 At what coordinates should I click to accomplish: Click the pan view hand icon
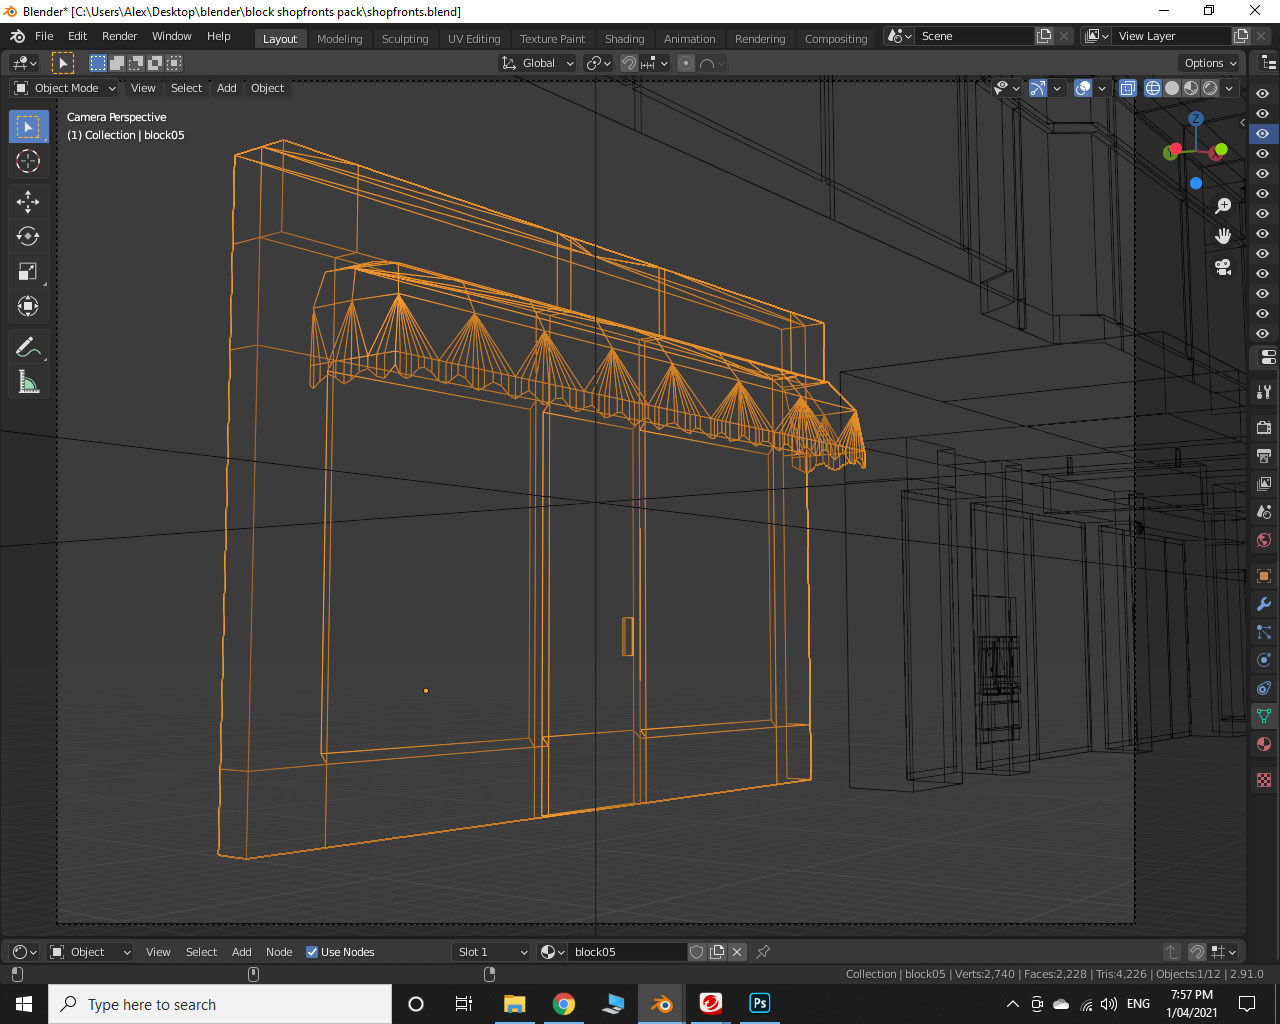click(x=1223, y=236)
